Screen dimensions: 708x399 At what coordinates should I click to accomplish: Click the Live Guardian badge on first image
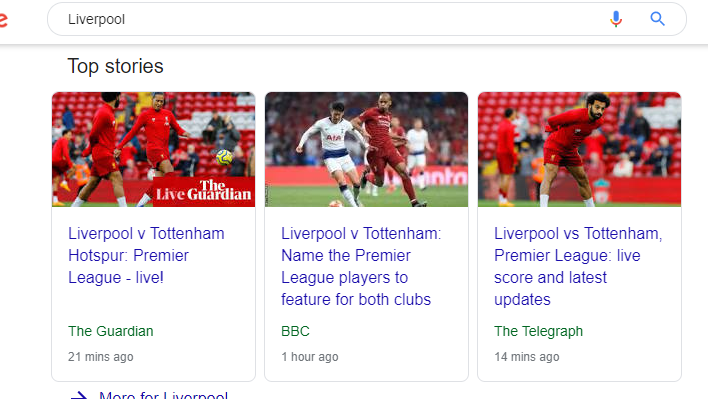(204, 191)
